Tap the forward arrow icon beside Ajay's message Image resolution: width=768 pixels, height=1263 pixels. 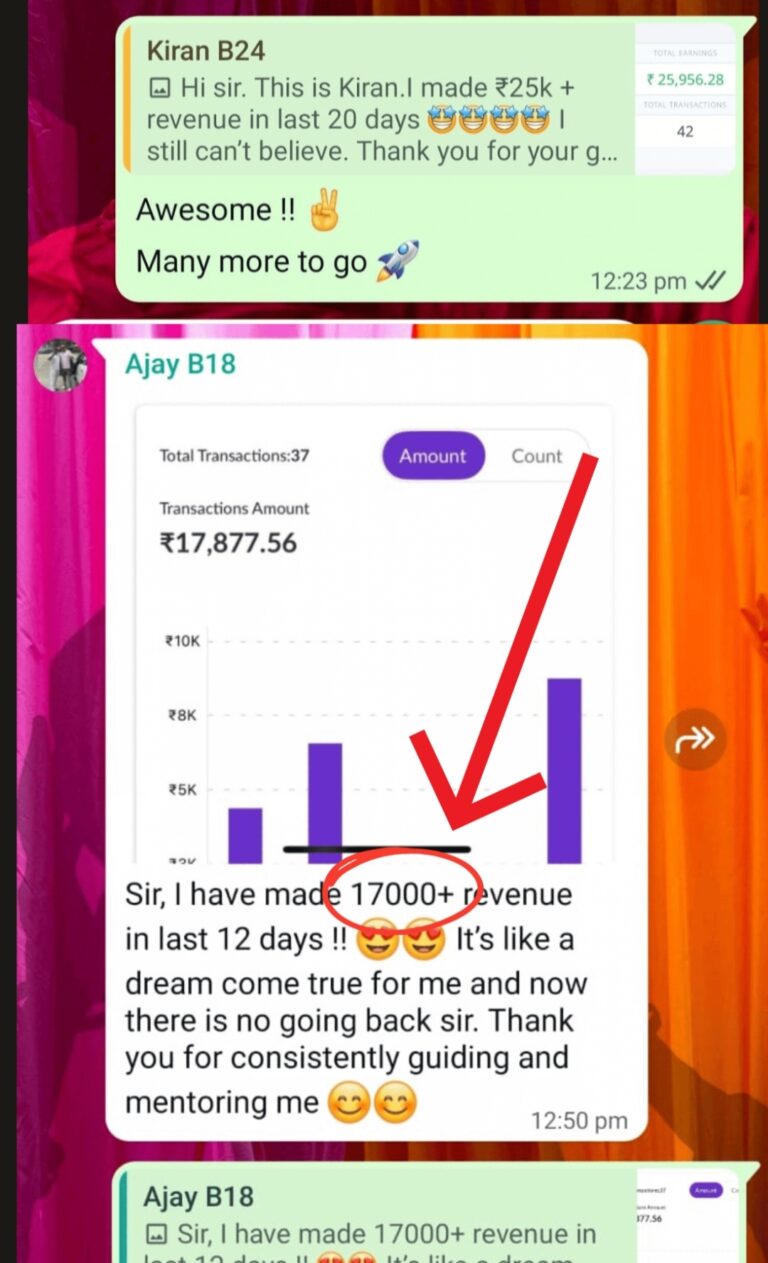coord(695,739)
